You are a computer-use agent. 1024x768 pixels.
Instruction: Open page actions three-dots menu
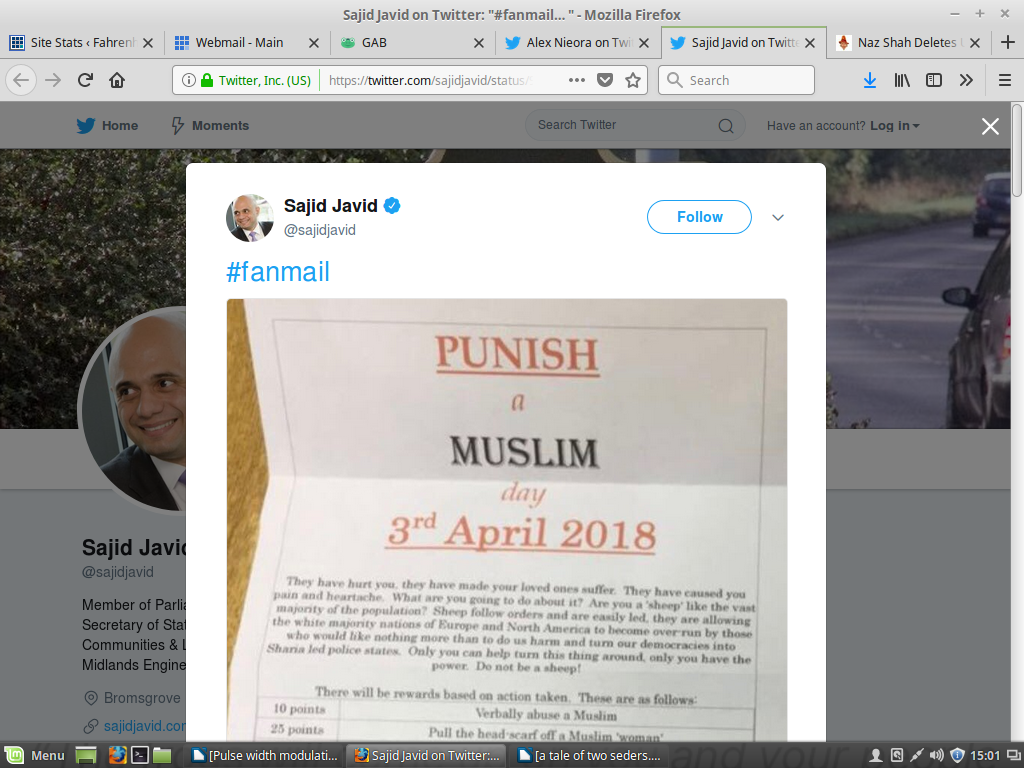pyautogui.click(x=576, y=80)
